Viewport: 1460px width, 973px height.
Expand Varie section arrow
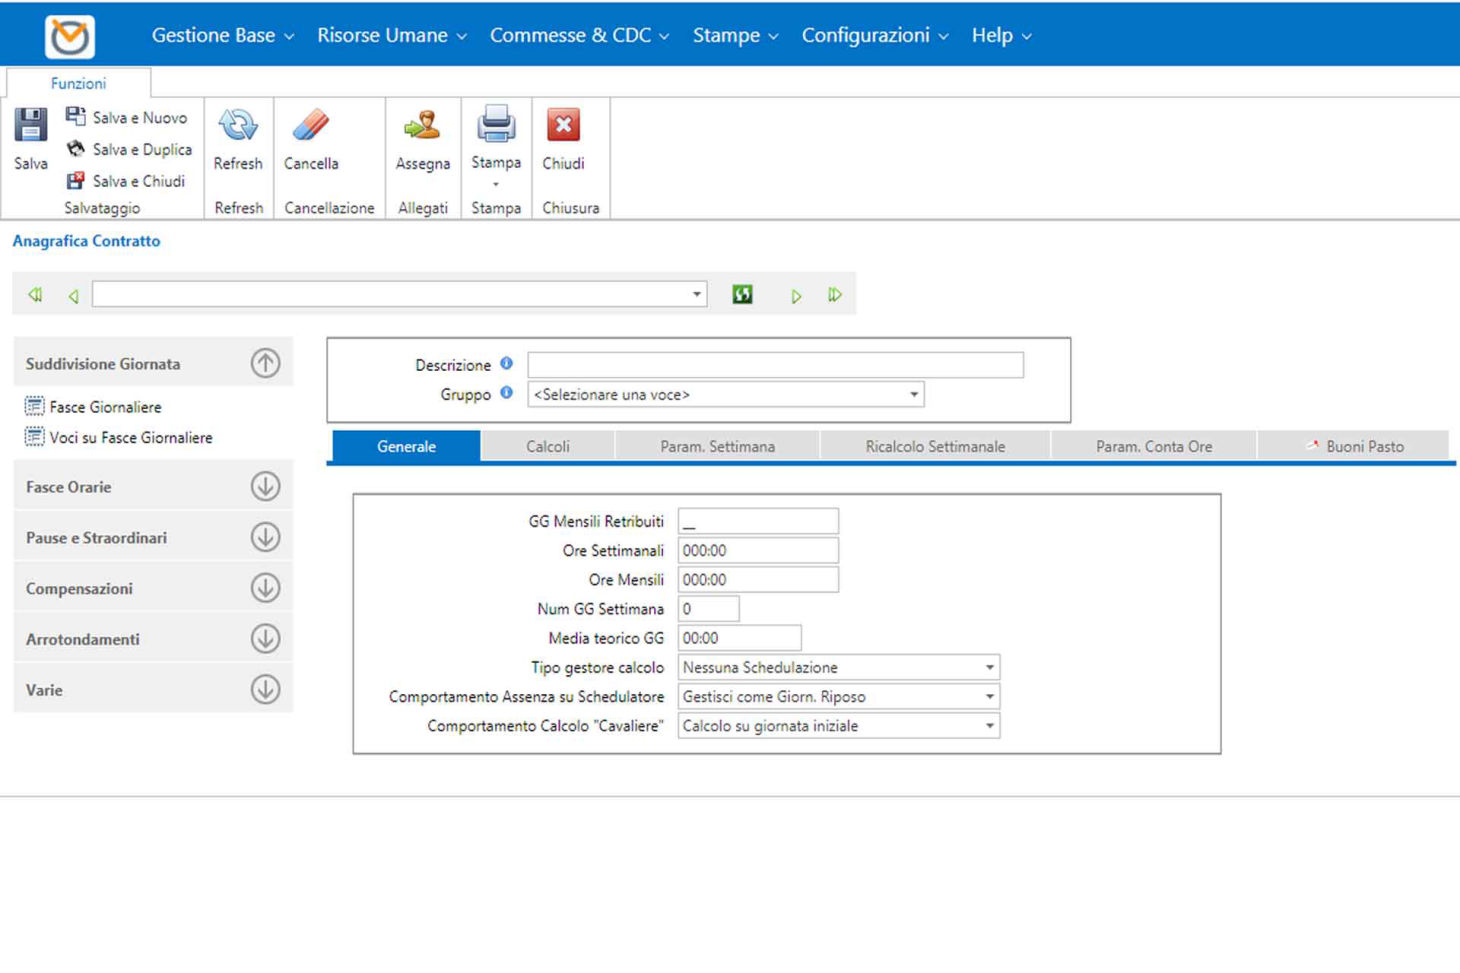(x=265, y=689)
